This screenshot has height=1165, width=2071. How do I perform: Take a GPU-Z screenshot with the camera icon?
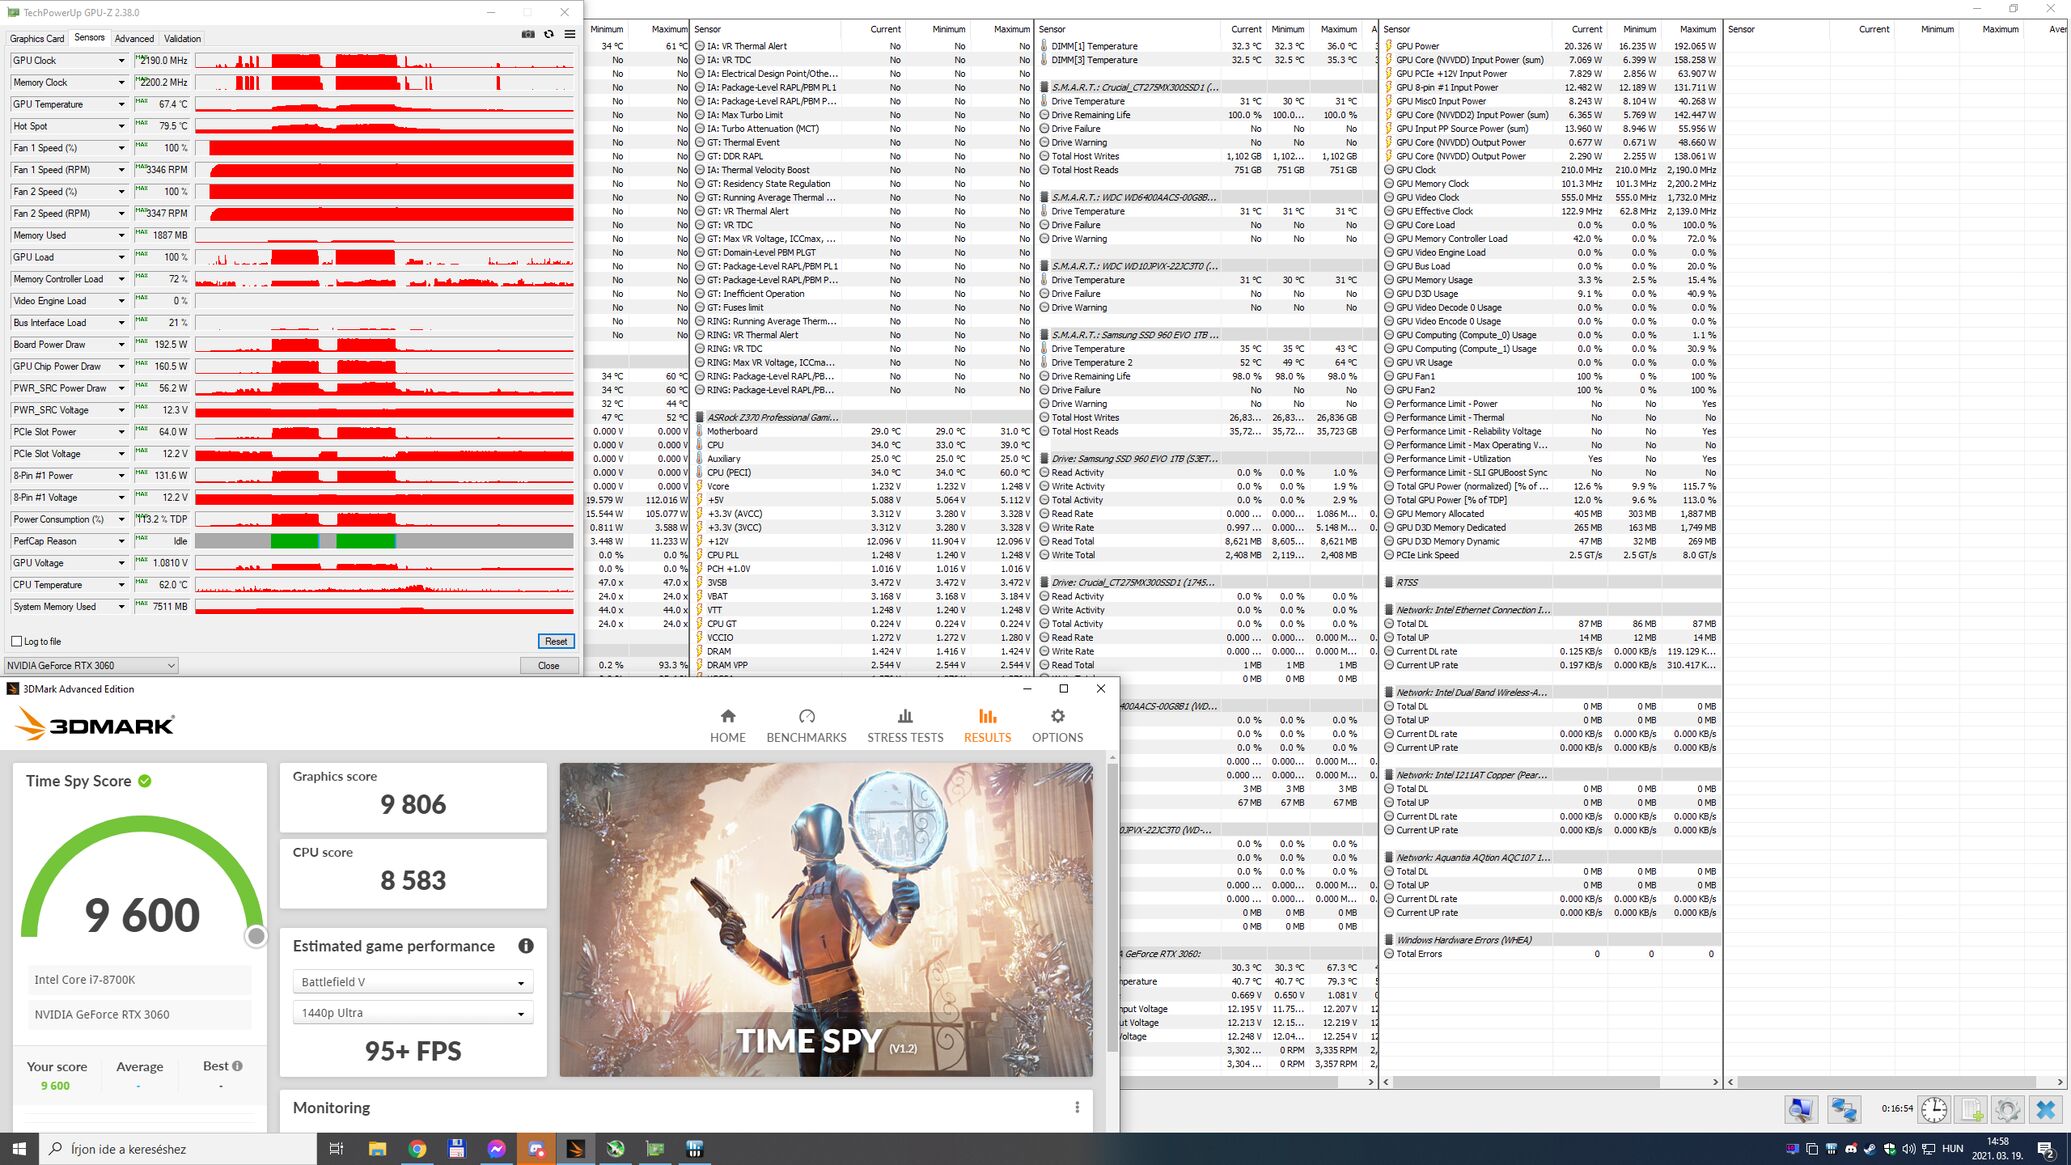pyautogui.click(x=528, y=35)
